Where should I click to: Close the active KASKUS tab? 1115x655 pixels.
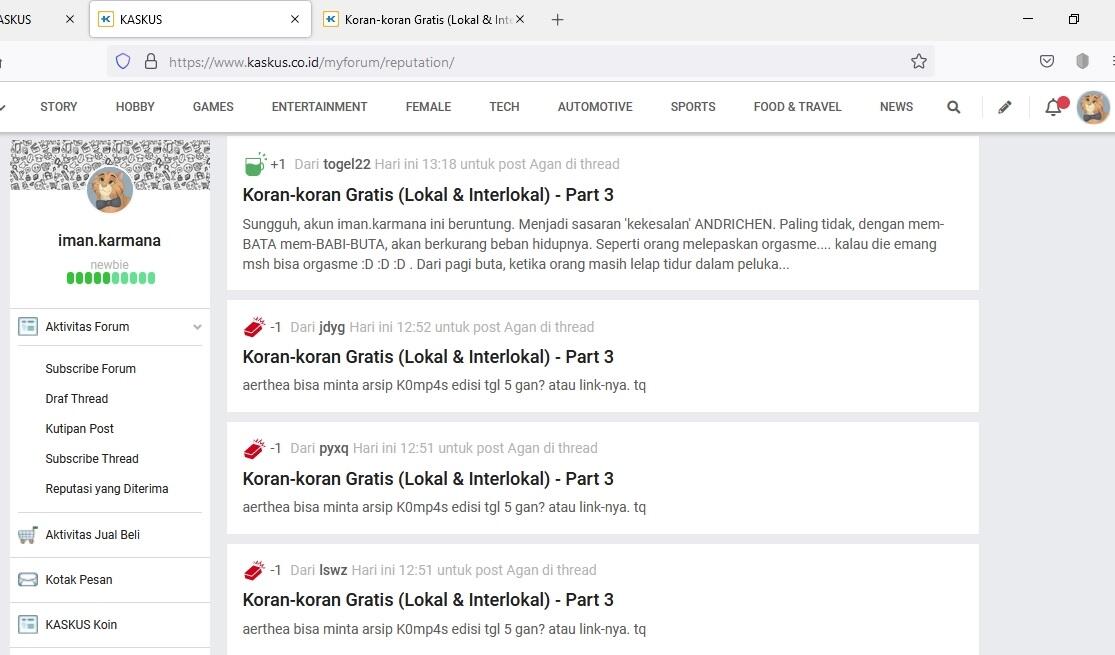pyautogui.click(x=295, y=20)
